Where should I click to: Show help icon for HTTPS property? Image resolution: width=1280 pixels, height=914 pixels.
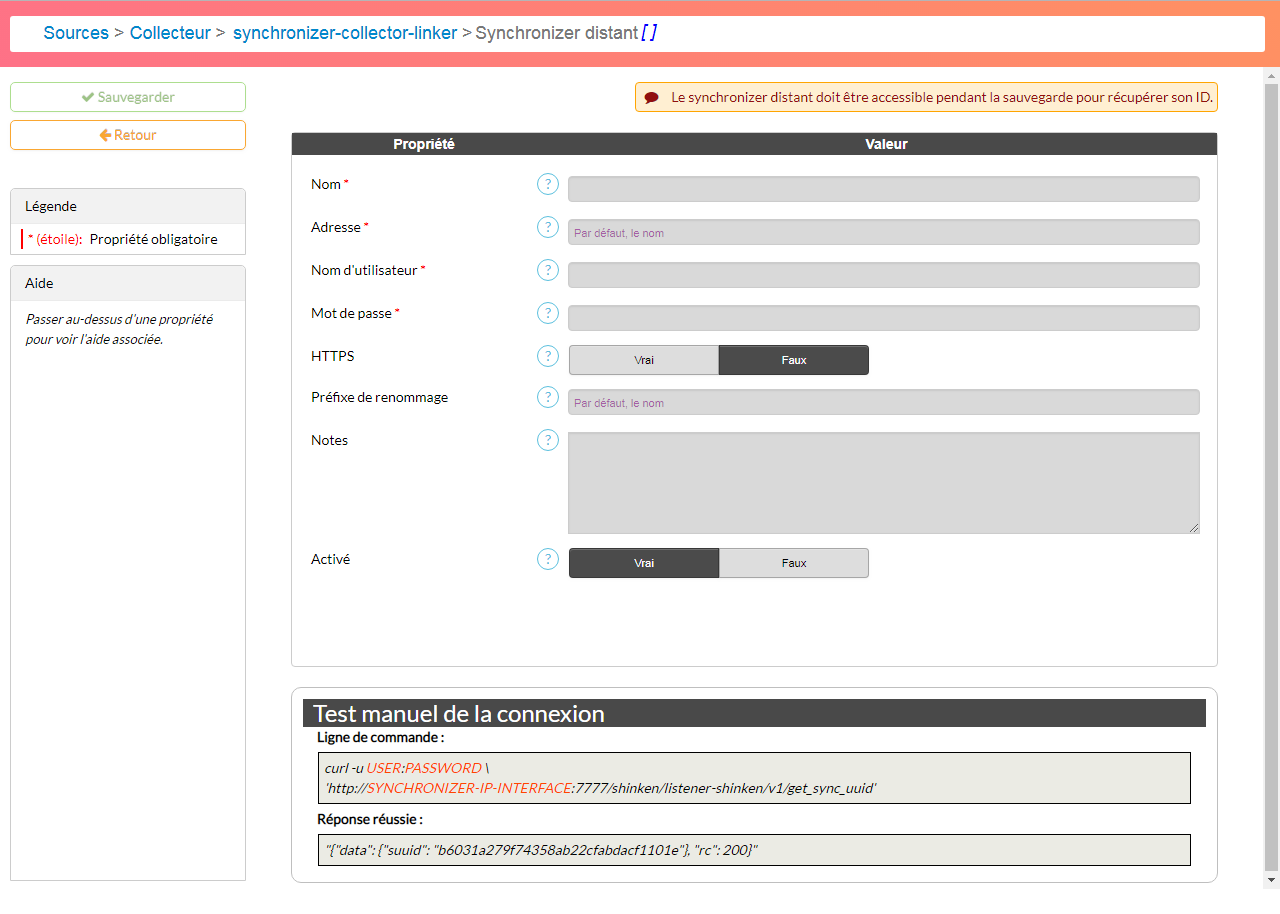[548, 356]
